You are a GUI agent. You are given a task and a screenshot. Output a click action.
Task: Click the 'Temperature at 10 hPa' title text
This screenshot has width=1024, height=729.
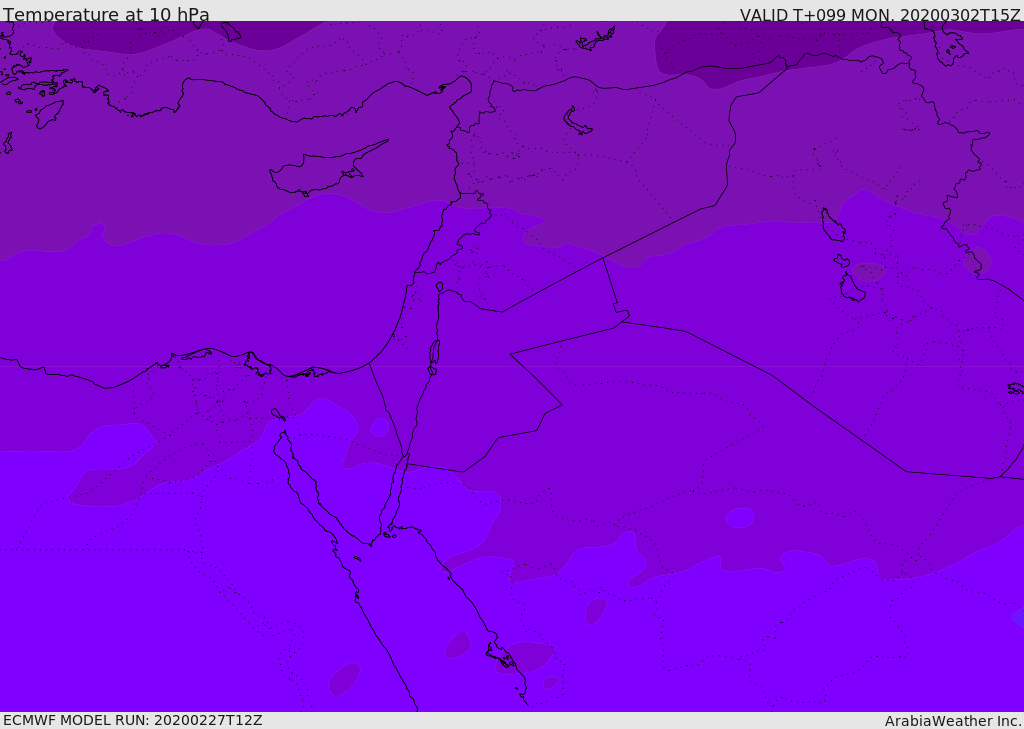click(106, 14)
